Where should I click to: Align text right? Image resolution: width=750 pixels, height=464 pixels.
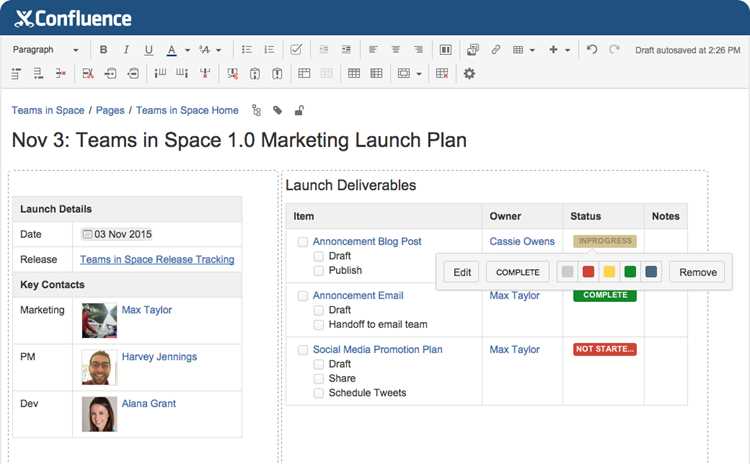point(418,50)
